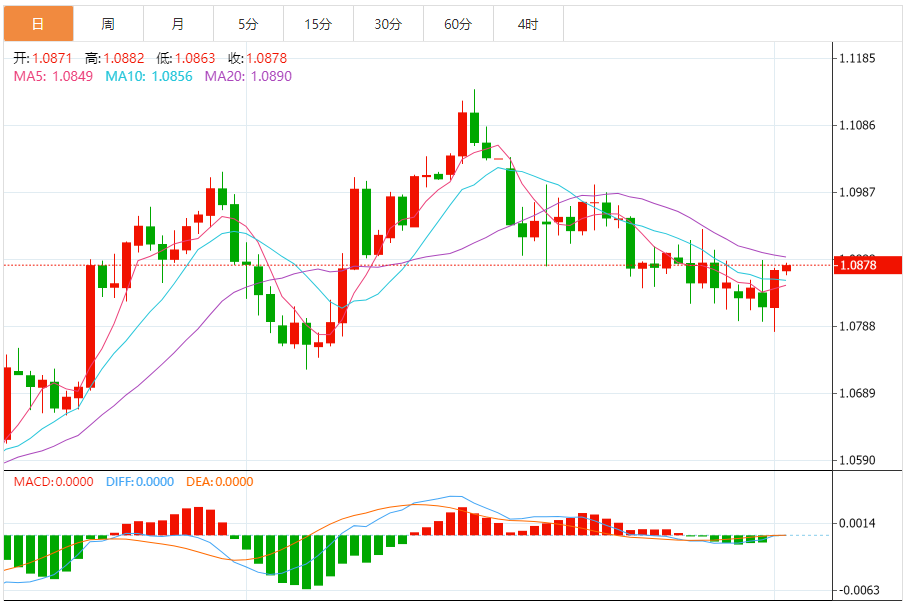Viewport: 908px width, 601px height.
Task: Select the 日 daily chart tab
Action: 38,24
